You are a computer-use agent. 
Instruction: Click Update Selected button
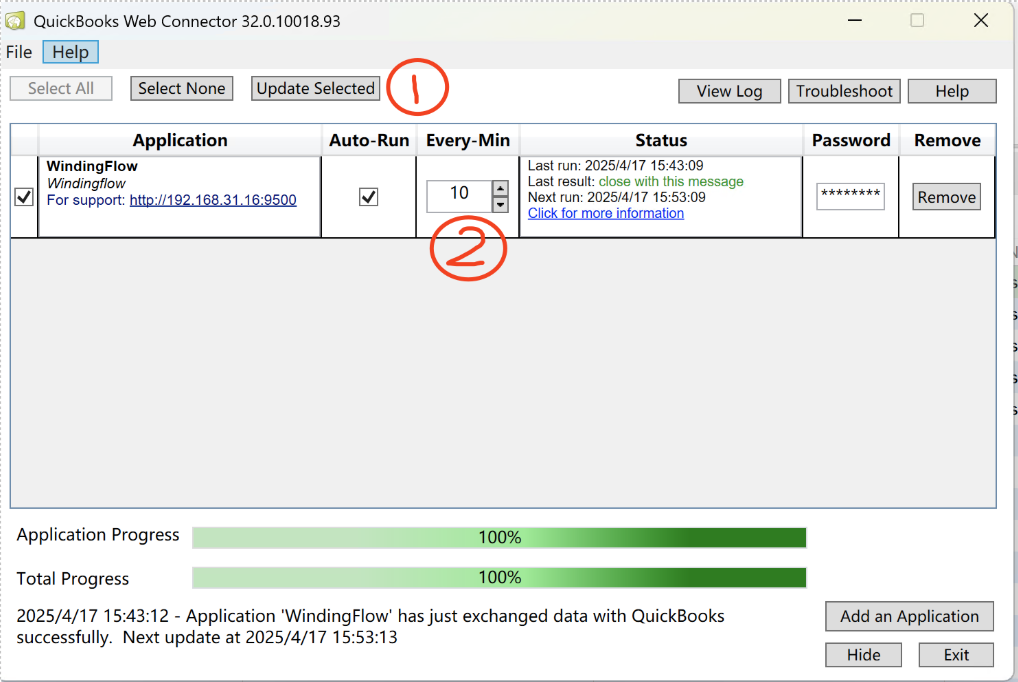point(316,88)
